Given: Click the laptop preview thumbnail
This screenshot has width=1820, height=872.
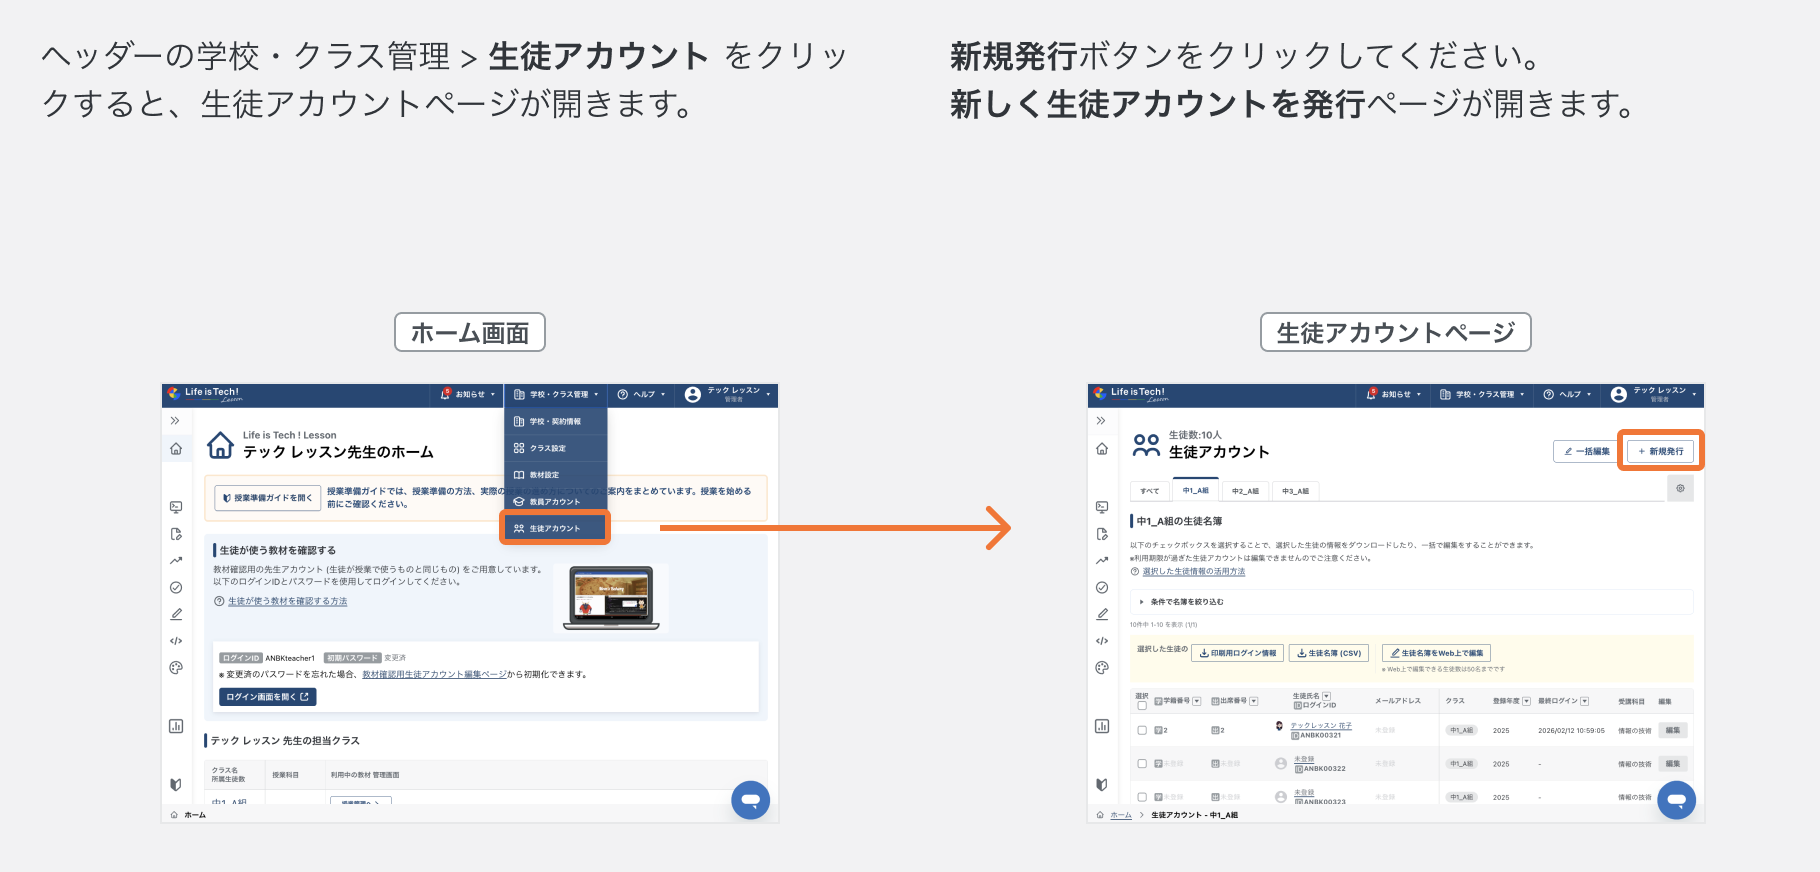Looking at the screenshot, I should point(611,597).
